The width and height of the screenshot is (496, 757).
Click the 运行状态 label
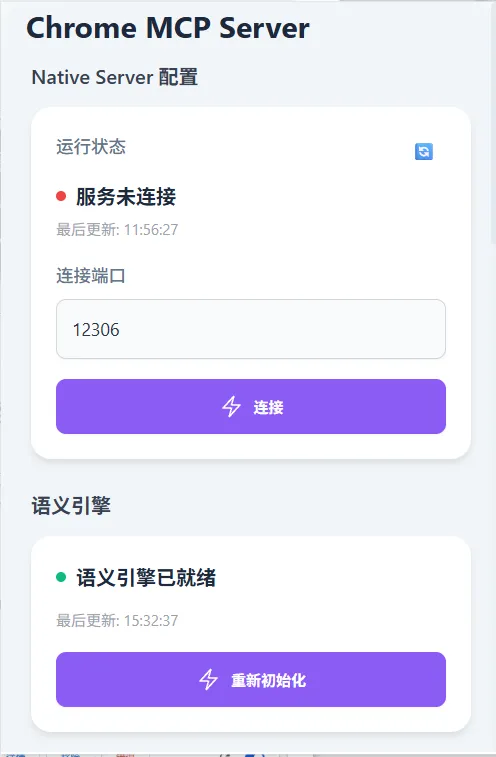coord(91,147)
